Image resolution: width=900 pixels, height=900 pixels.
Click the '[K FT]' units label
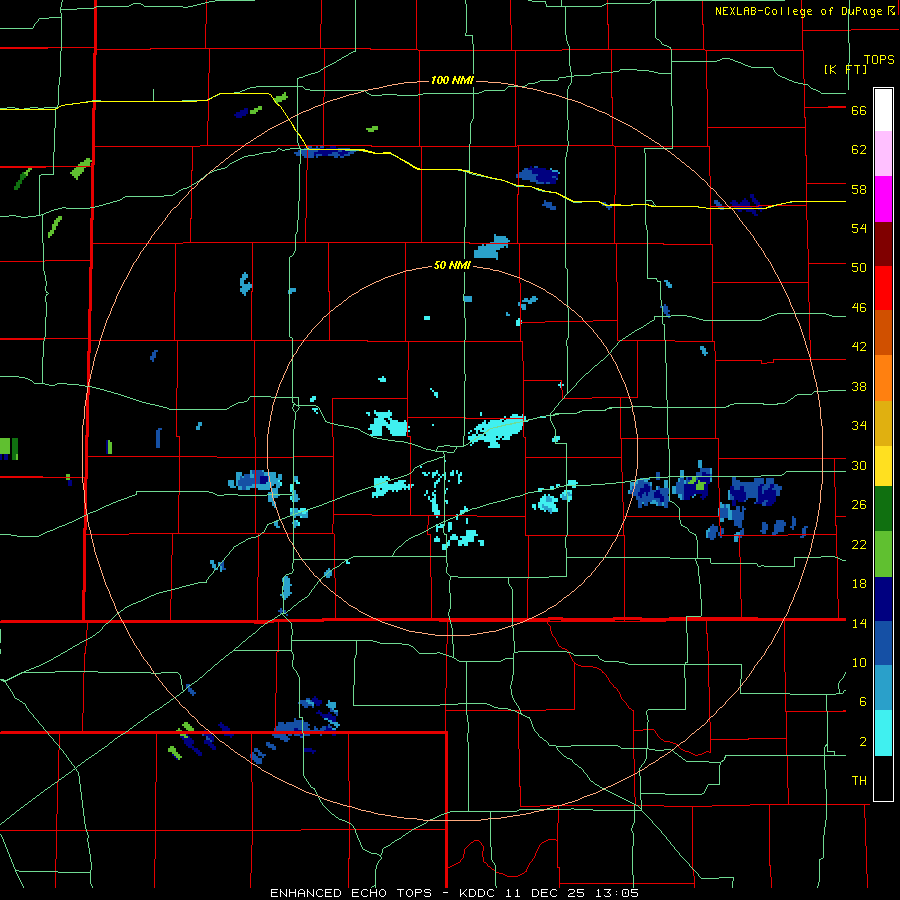(x=845, y=69)
